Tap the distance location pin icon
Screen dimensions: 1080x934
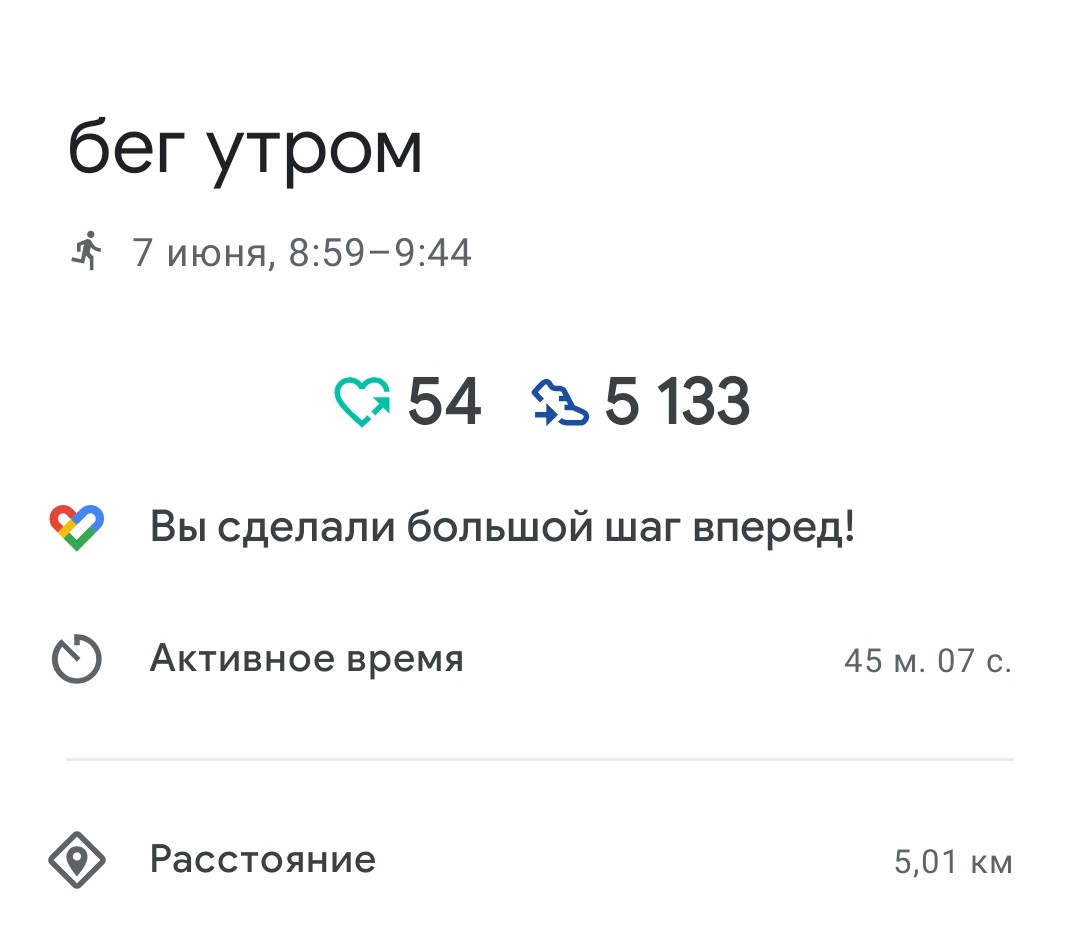77,860
